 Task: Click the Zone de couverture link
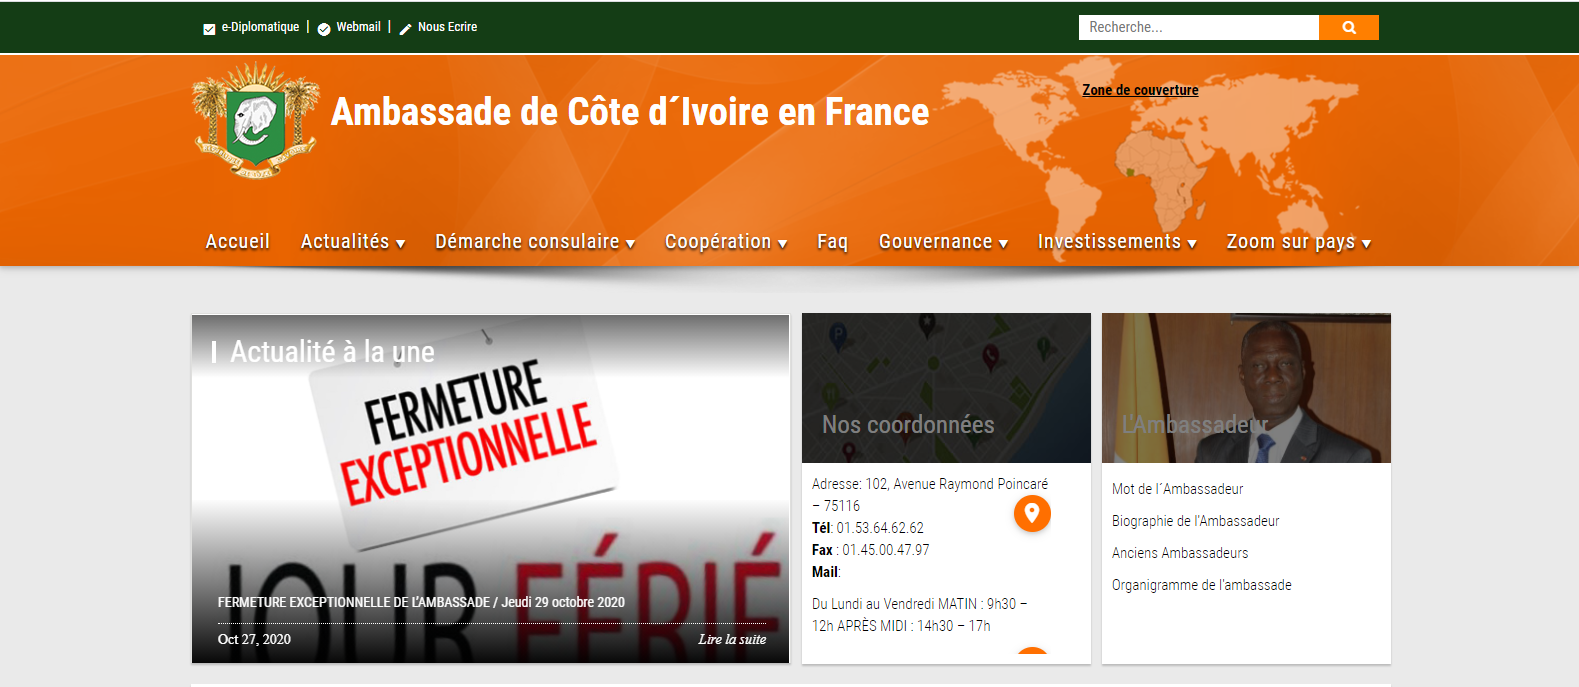(1140, 90)
